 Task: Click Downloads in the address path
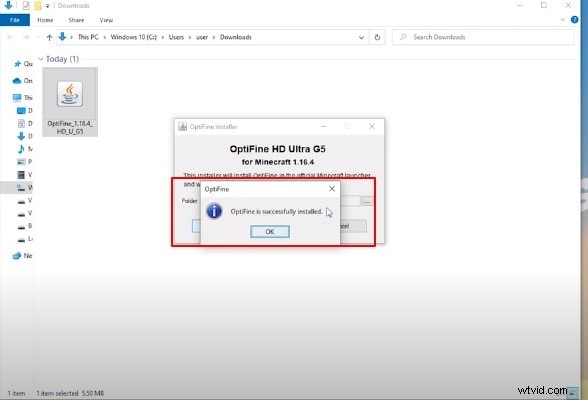[236, 37]
